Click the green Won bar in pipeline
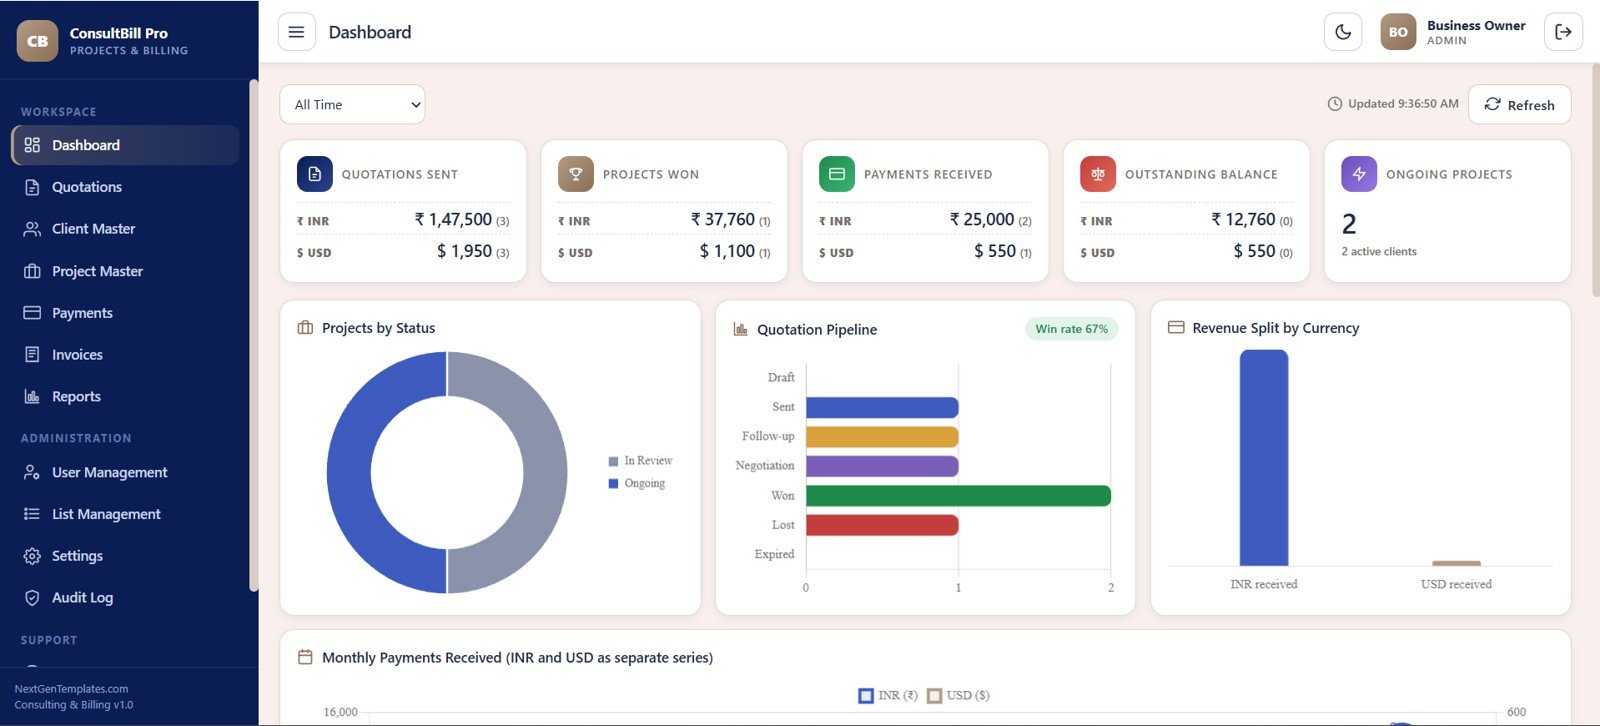1600x726 pixels. coord(958,496)
